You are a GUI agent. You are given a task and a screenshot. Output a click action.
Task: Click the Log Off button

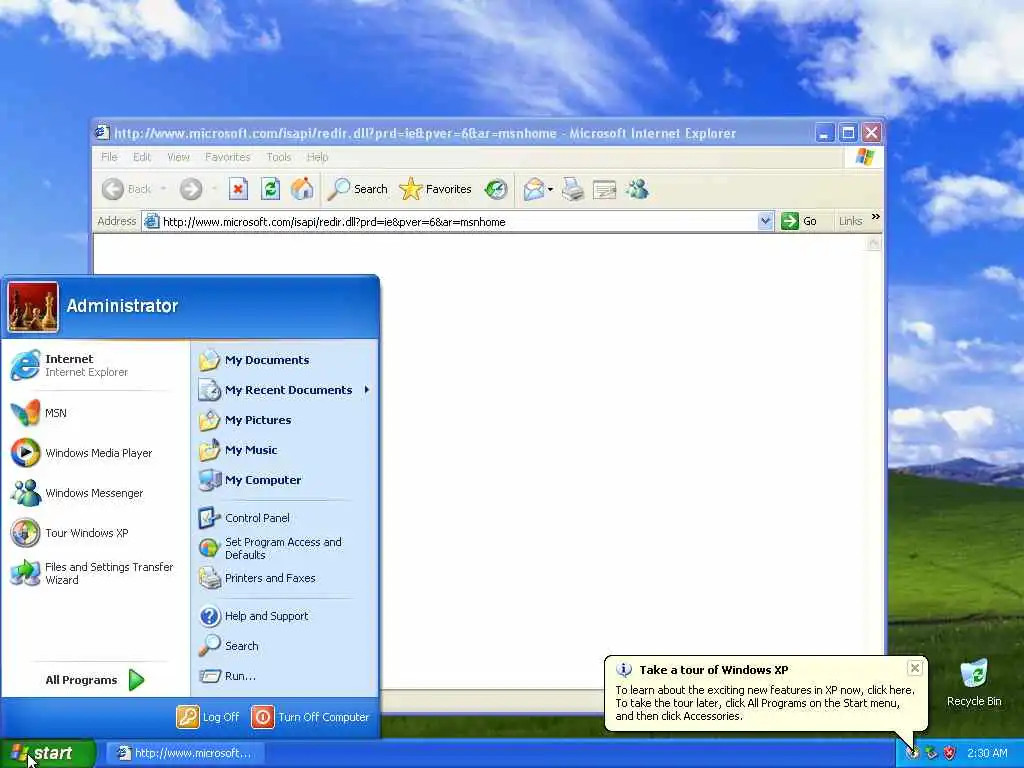tap(208, 717)
